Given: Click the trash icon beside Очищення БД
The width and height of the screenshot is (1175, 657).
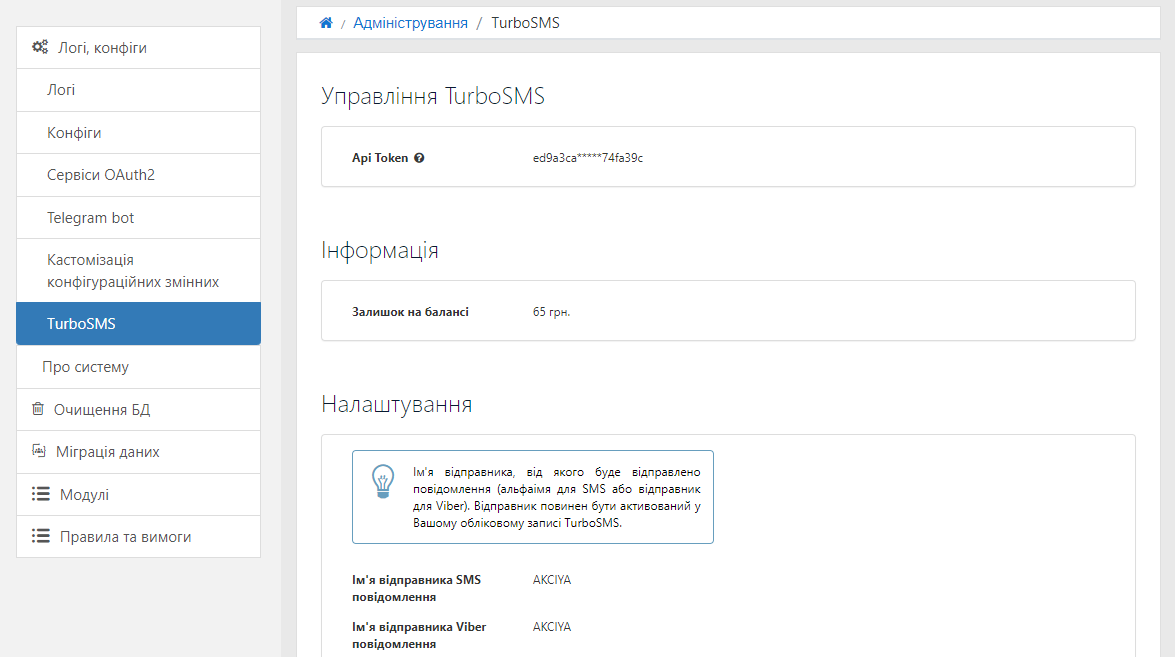Looking at the screenshot, I should [x=38, y=409].
